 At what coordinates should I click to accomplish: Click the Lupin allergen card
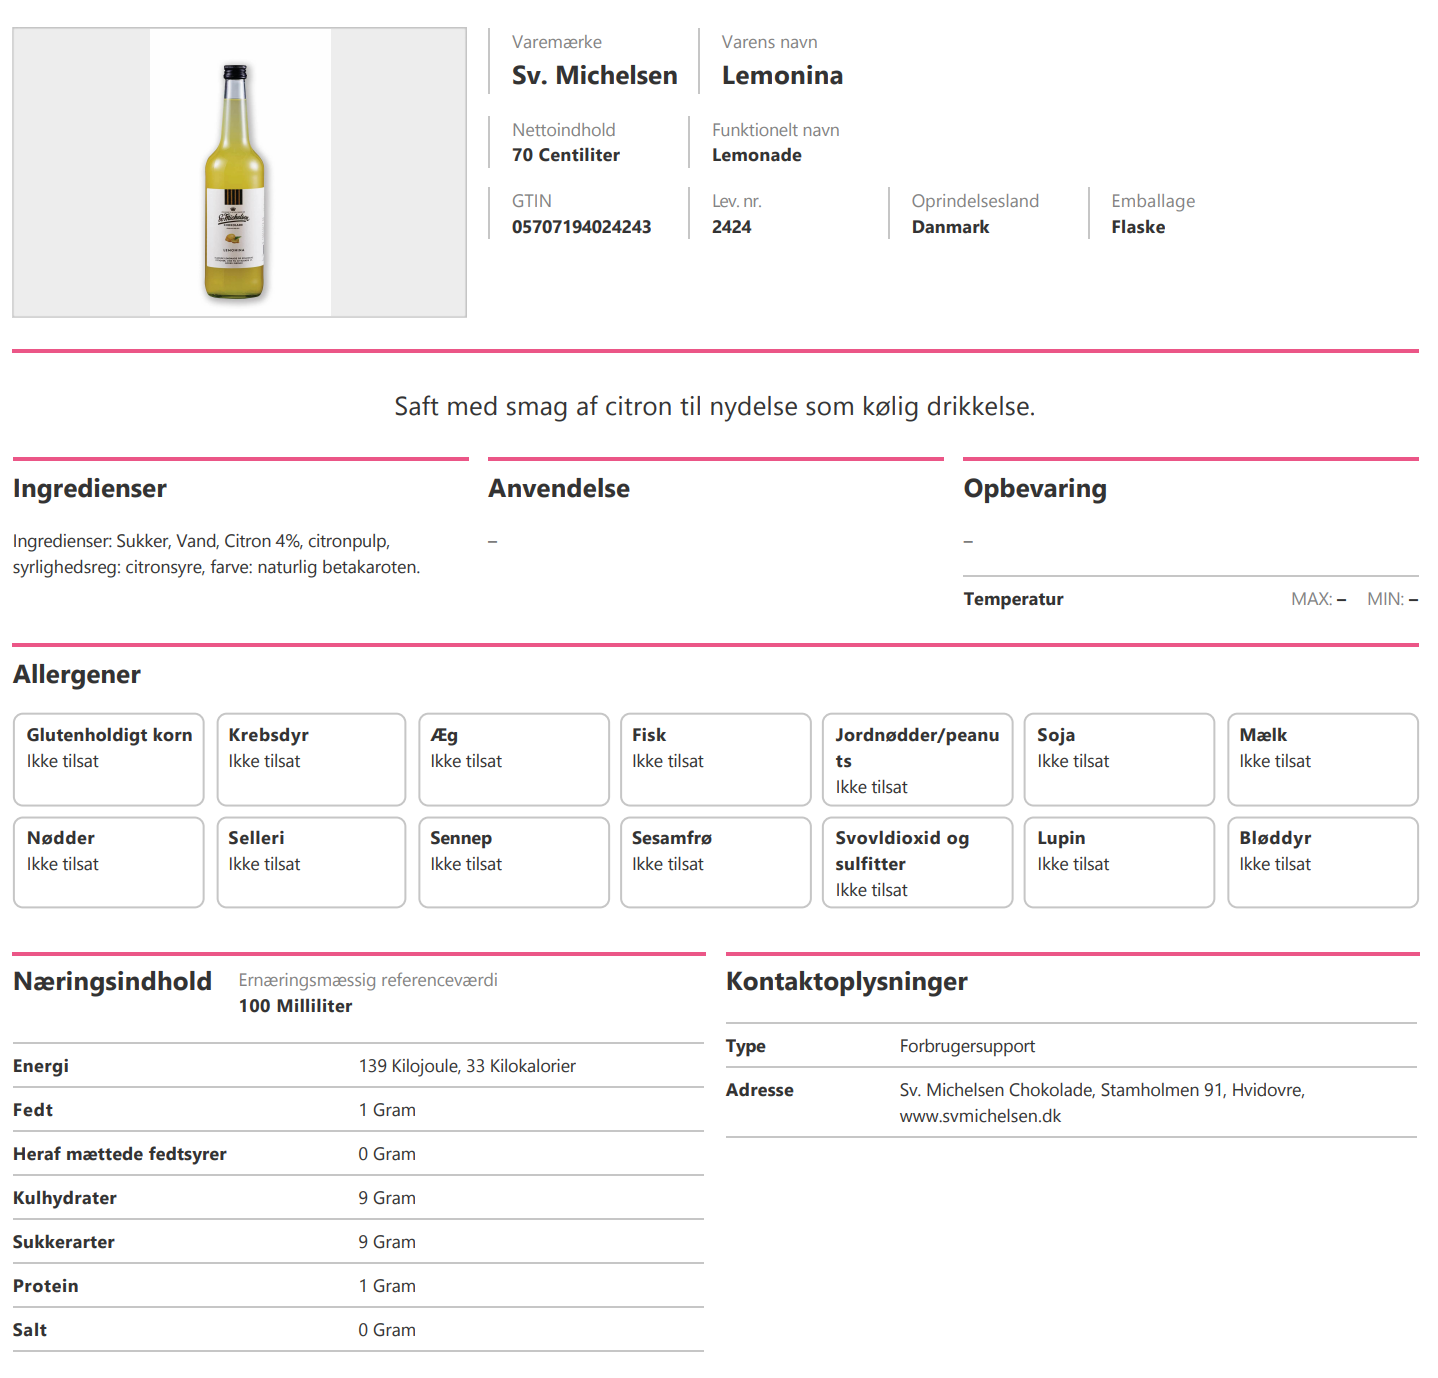[1119, 861]
